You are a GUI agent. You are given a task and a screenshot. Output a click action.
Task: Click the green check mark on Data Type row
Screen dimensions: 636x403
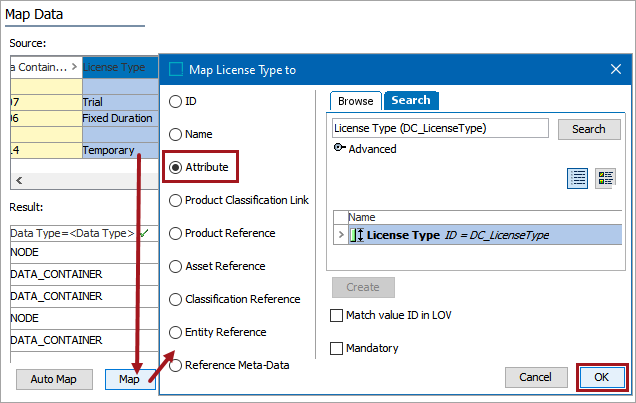coord(144,233)
